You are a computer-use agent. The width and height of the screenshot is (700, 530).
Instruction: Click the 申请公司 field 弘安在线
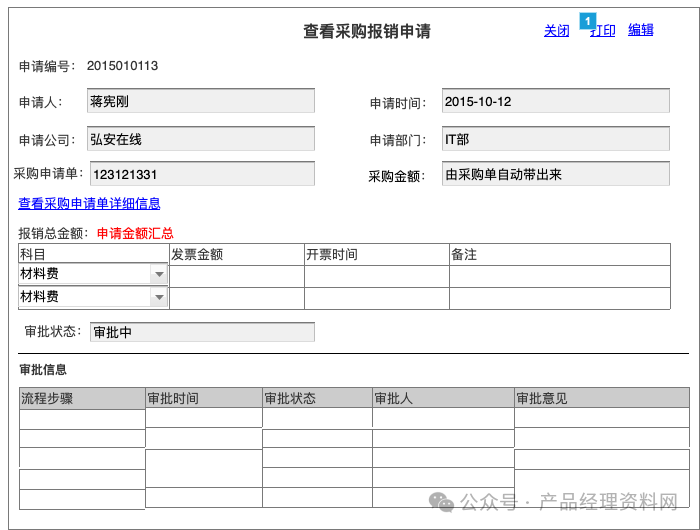[201, 139]
